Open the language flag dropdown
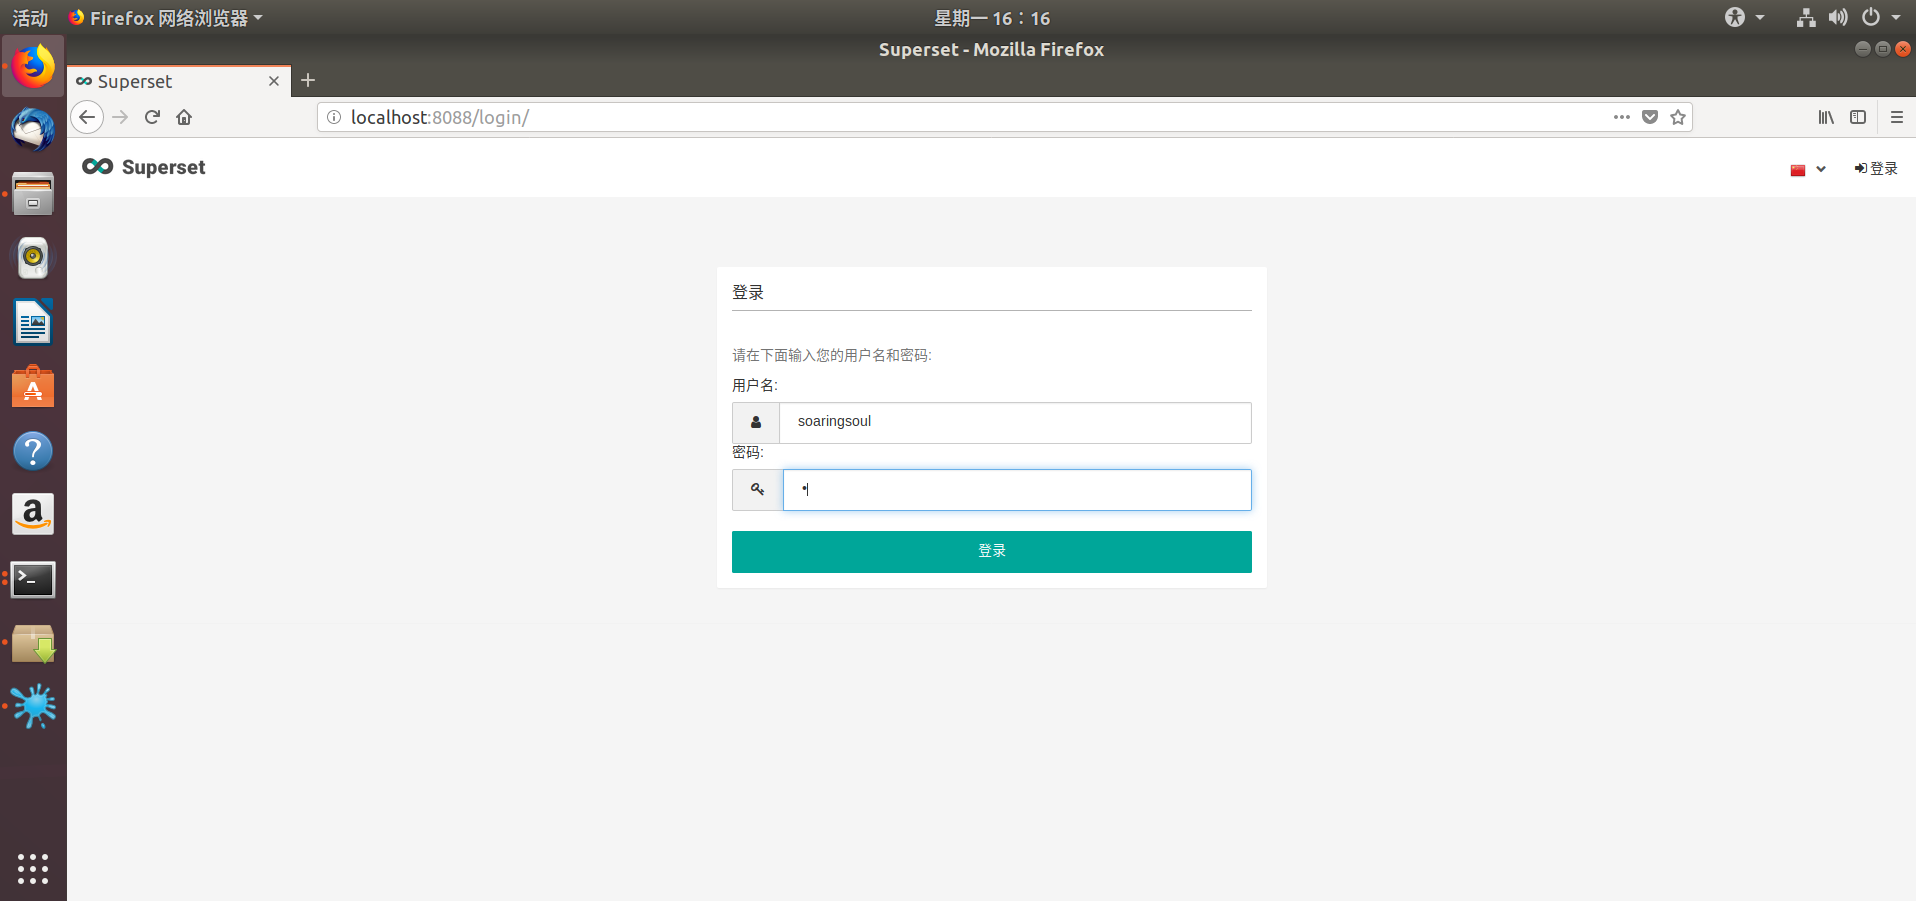Viewport: 1916px width, 901px height. (1808, 169)
